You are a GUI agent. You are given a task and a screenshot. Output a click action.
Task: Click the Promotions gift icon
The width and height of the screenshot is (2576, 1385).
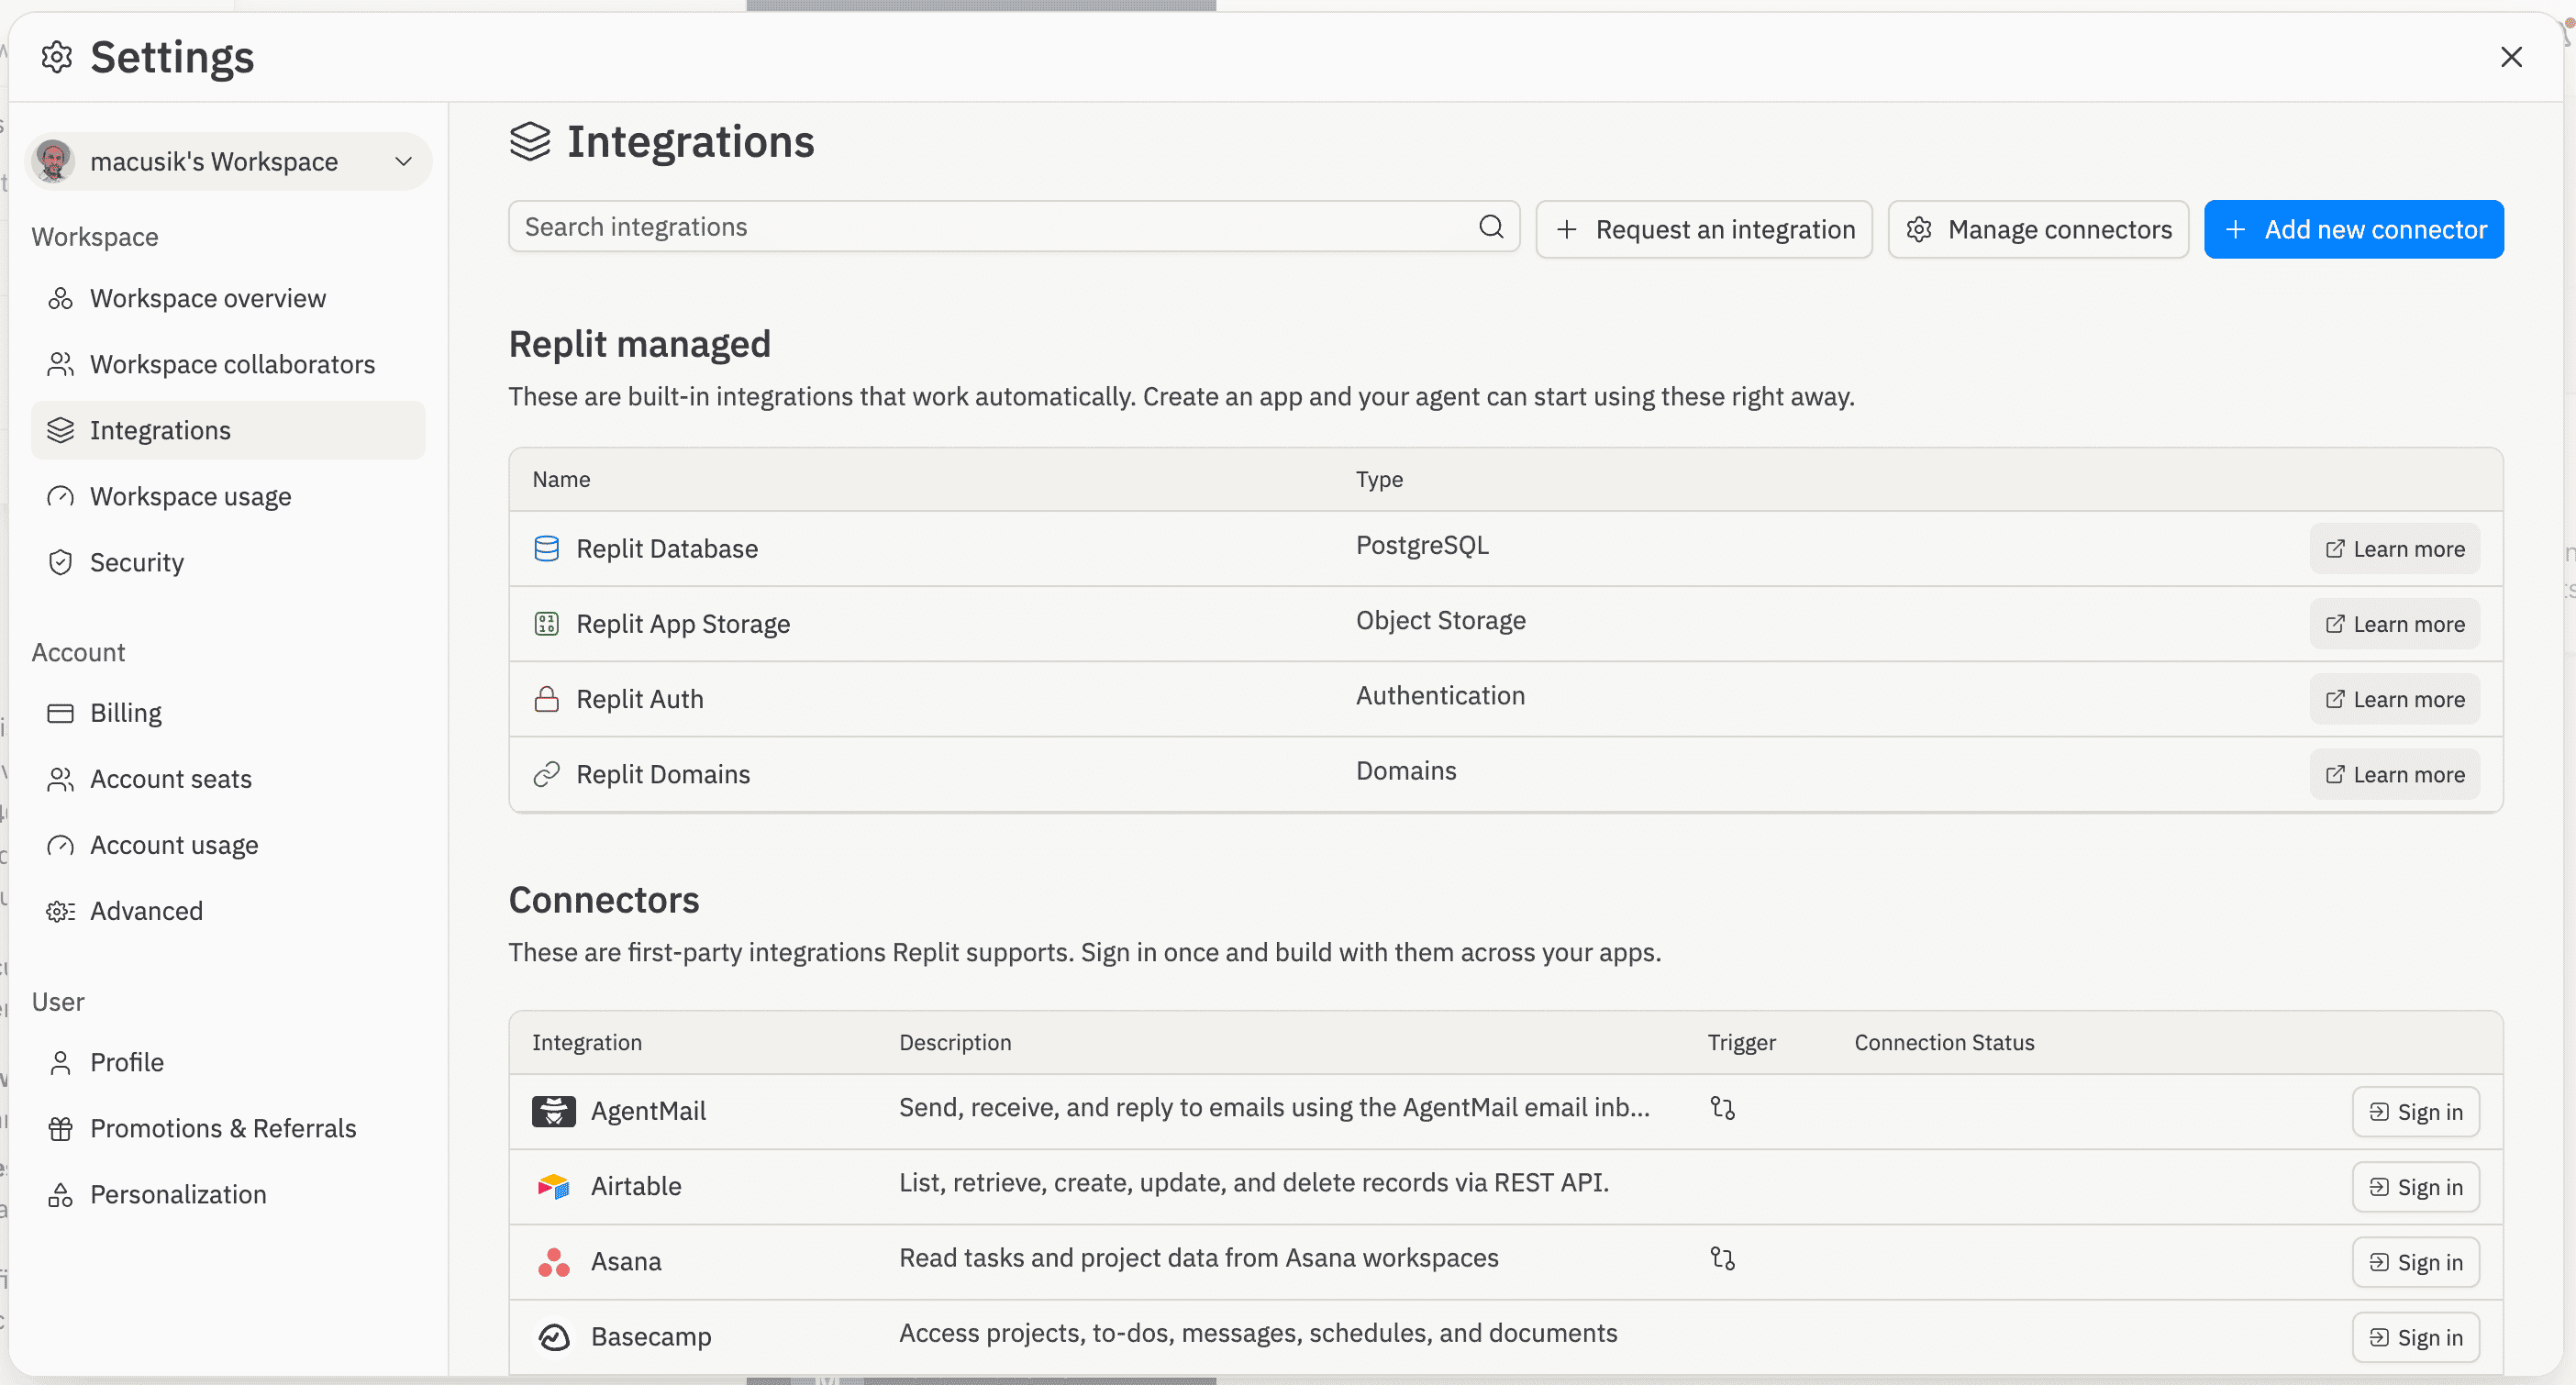click(x=60, y=1128)
